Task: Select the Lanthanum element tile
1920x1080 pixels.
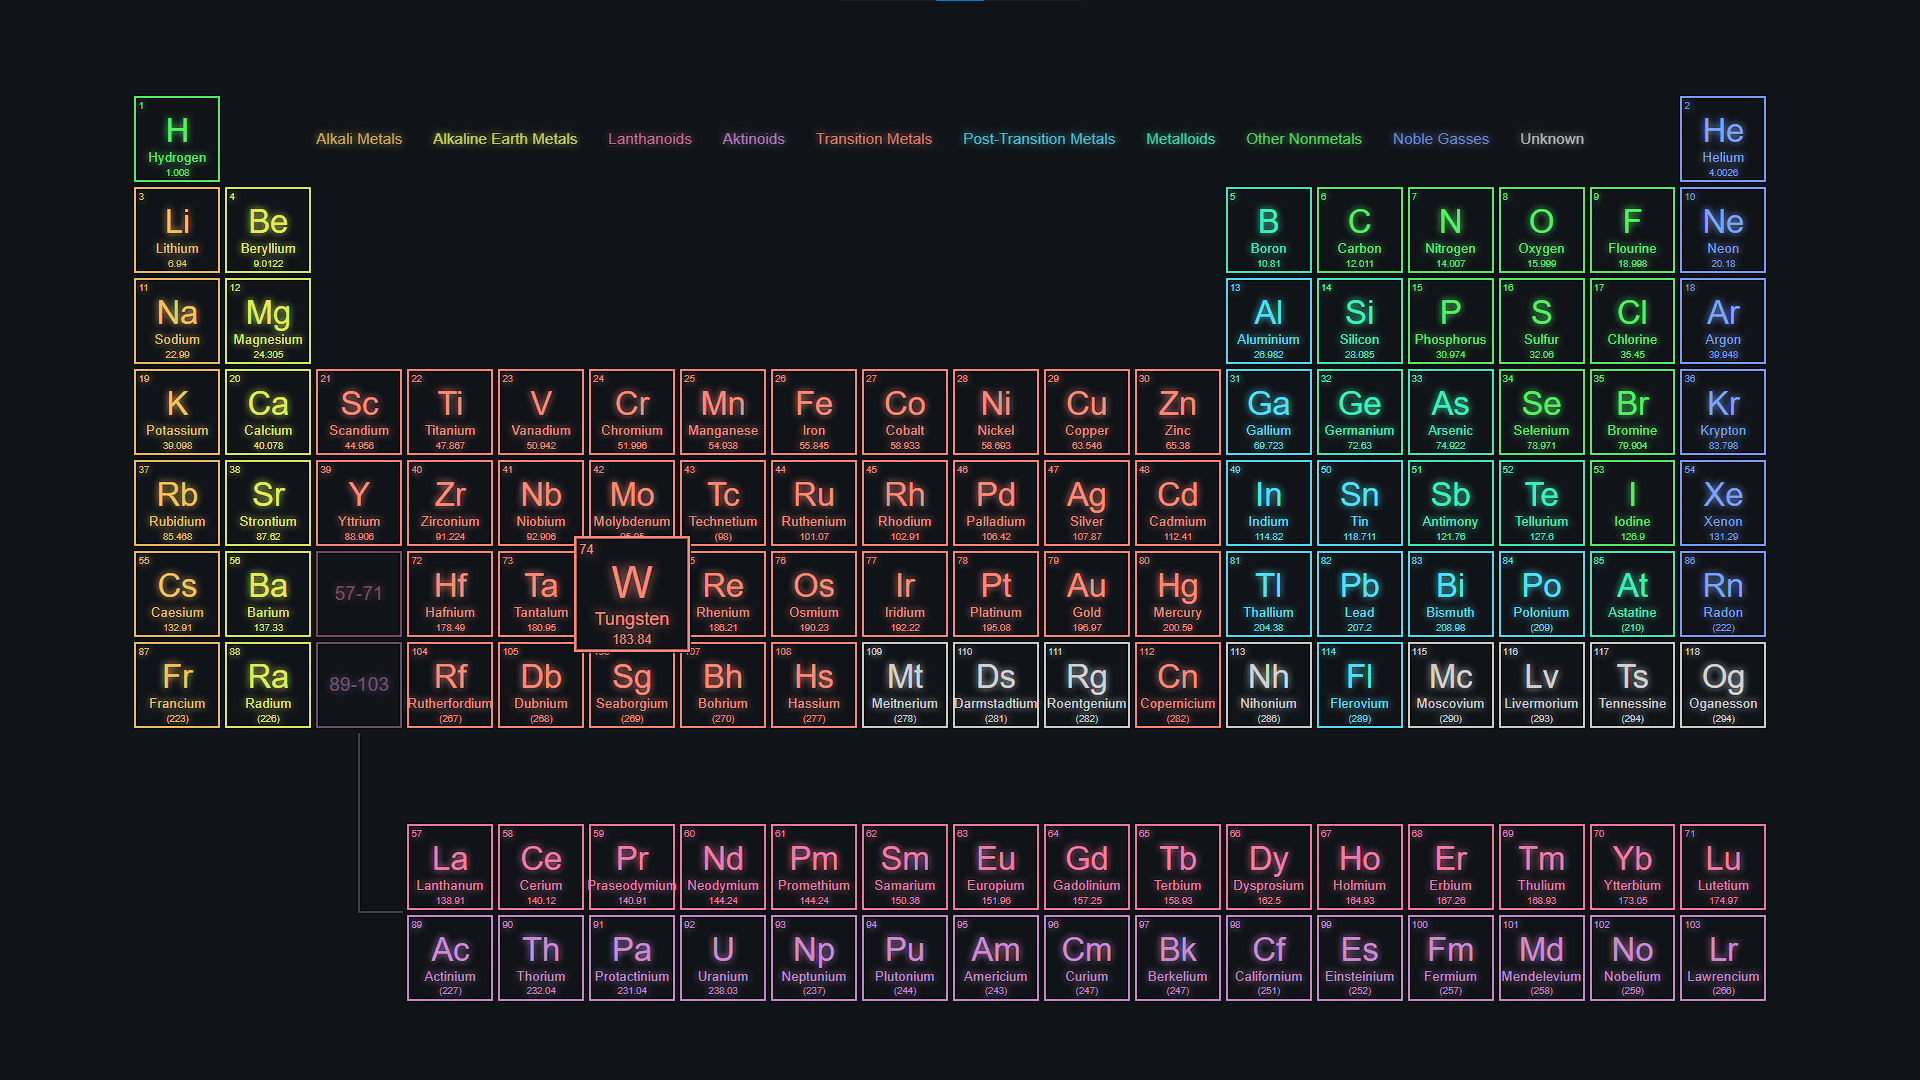Action: (450, 867)
